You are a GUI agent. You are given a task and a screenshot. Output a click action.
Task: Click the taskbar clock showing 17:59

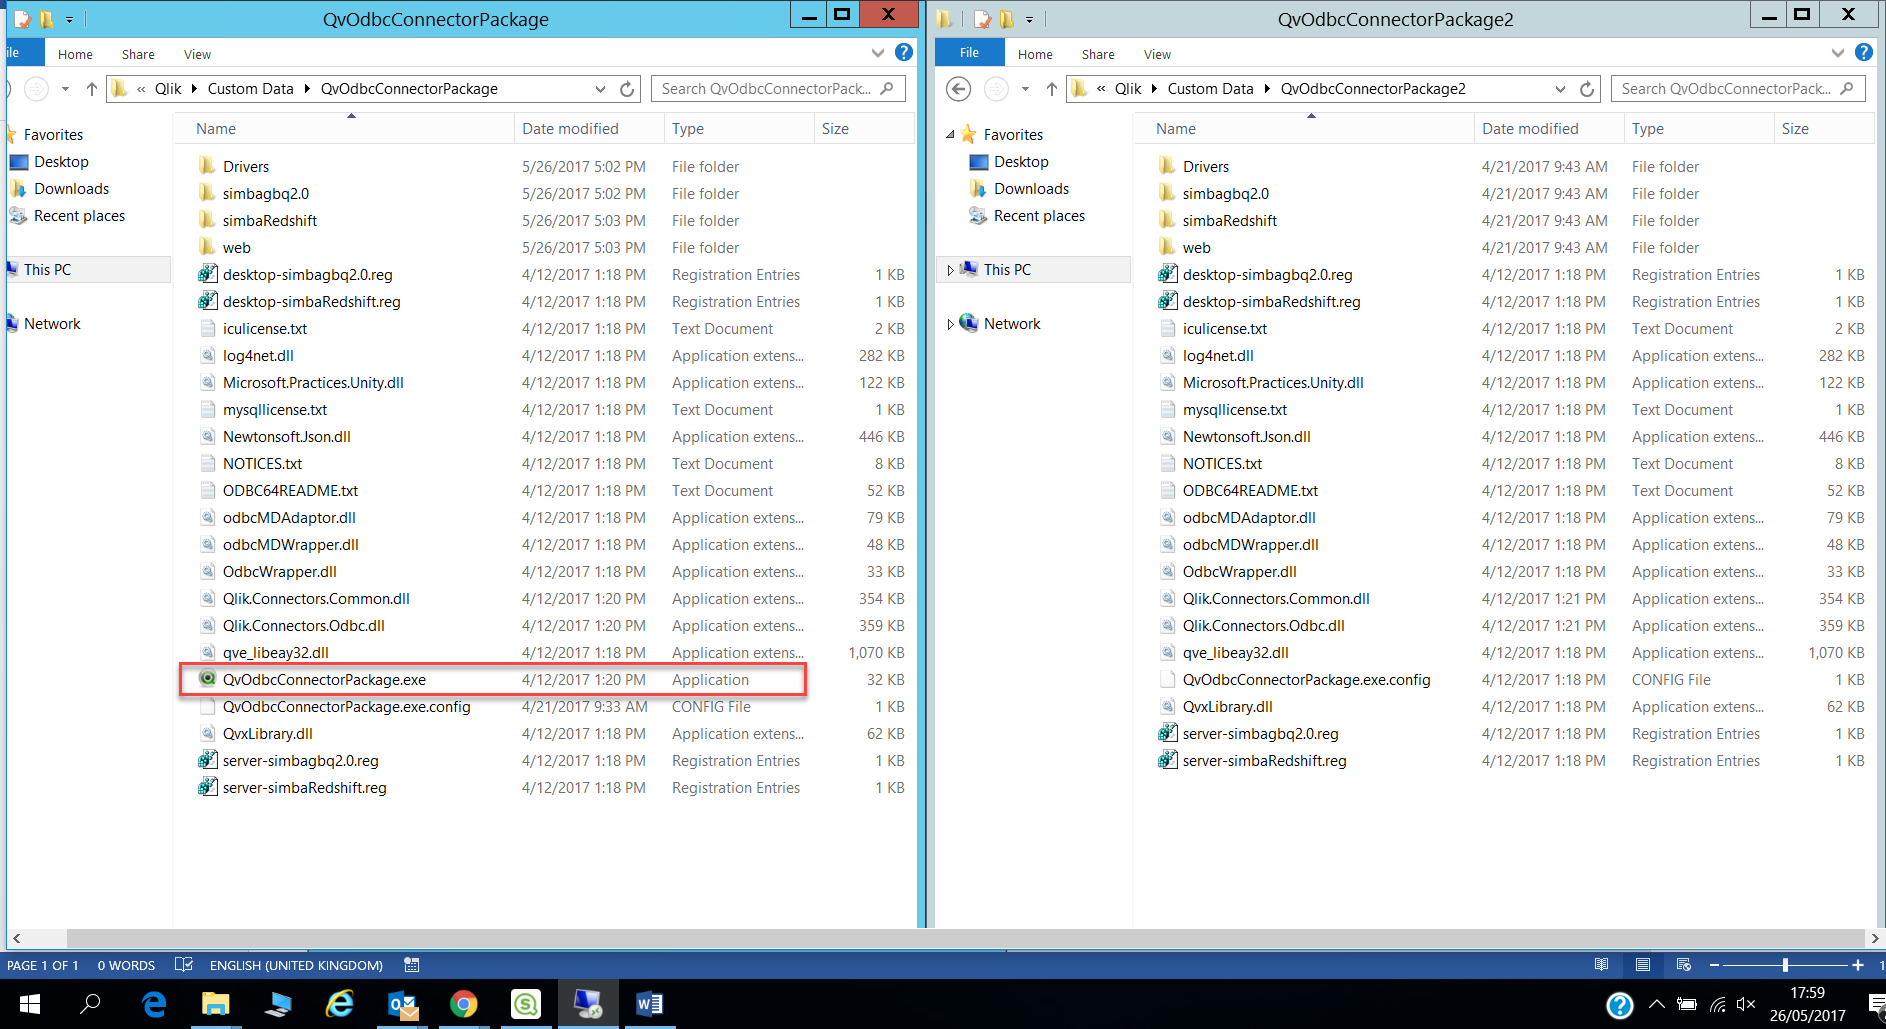click(x=1807, y=993)
